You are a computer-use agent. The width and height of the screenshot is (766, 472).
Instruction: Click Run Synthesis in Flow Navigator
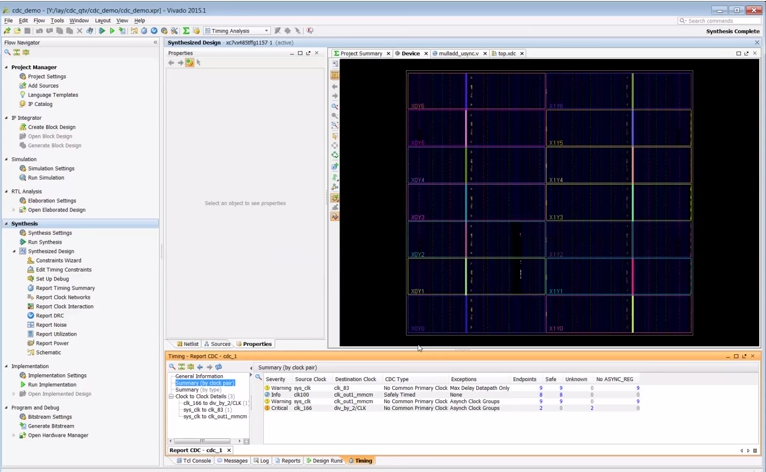click(x=44, y=242)
